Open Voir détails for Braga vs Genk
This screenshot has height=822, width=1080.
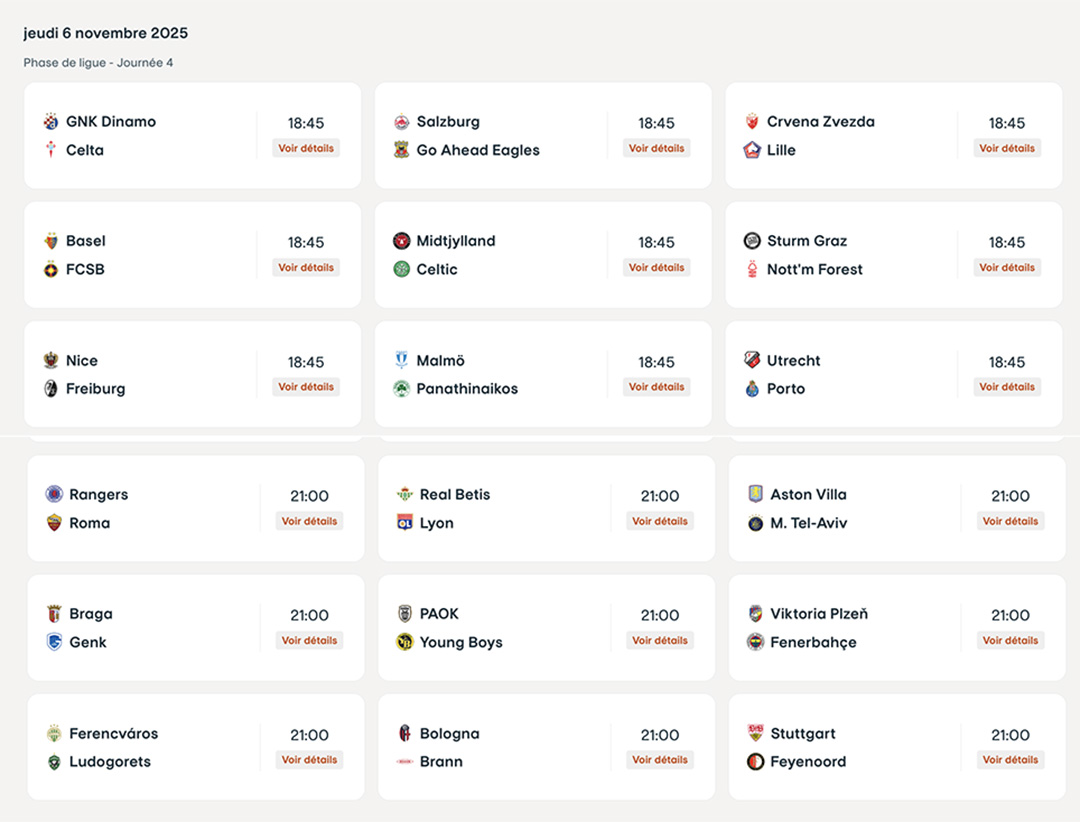[309, 640]
